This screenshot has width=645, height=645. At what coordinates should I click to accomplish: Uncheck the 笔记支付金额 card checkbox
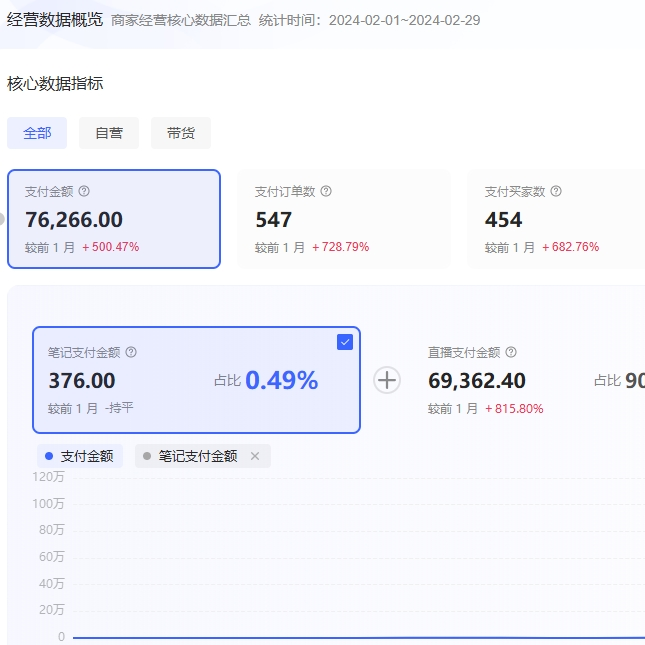(x=345, y=342)
